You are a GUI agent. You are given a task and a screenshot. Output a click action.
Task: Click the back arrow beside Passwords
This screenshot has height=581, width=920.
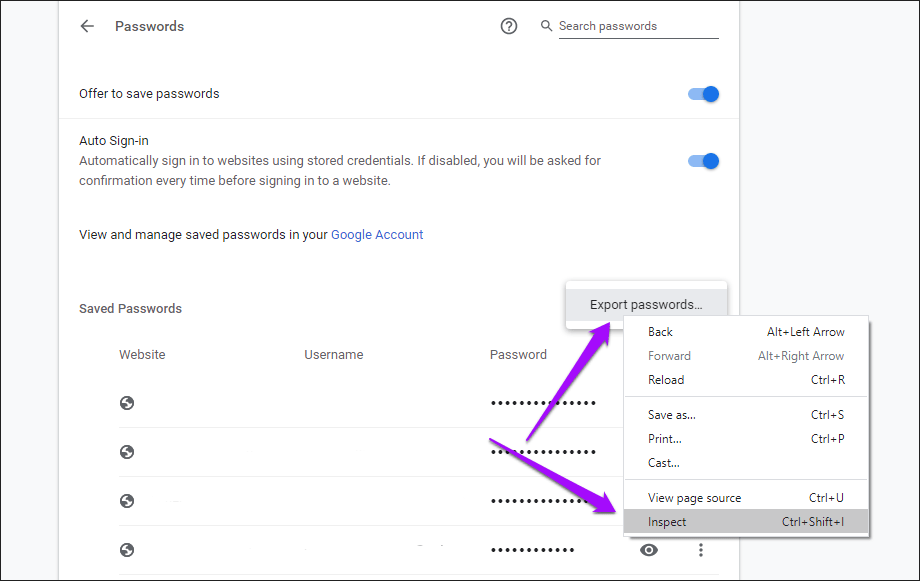click(87, 27)
